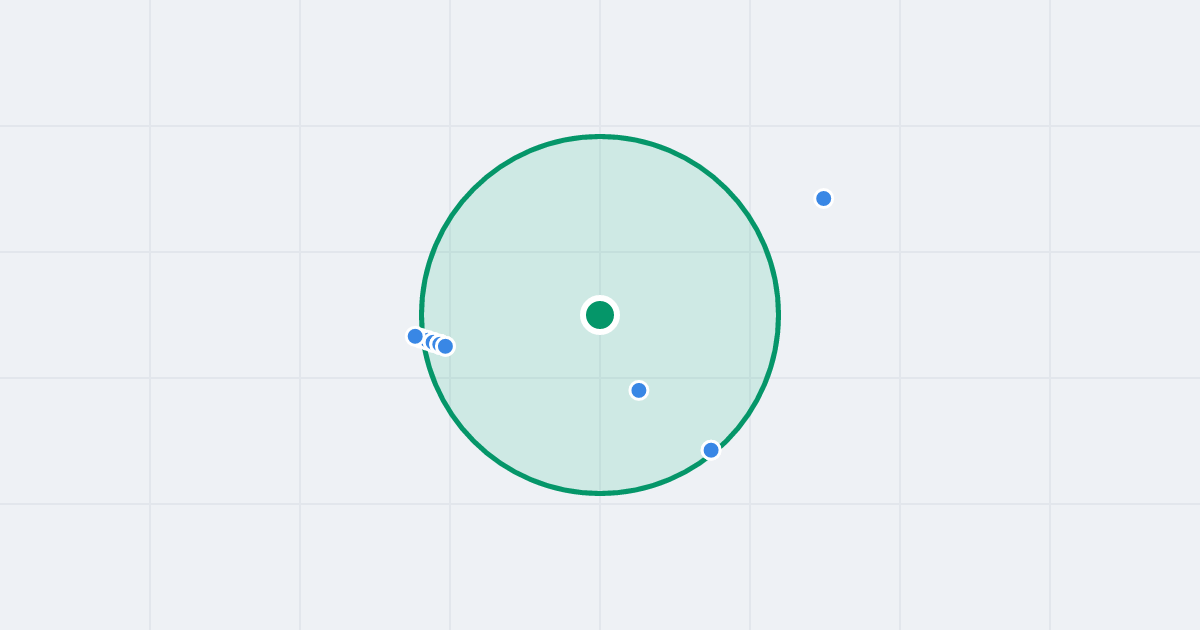Click the green circle outline at its topmost point
Screen dimensions: 1200x630
pyautogui.click(x=600, y=136)
